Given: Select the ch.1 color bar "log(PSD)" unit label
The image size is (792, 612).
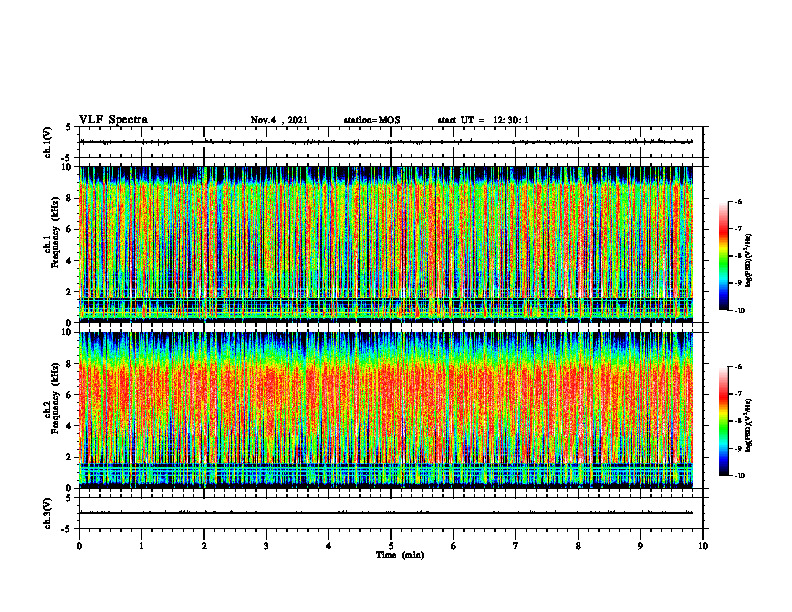Looking at the screenshot, I should coord(749,261).
